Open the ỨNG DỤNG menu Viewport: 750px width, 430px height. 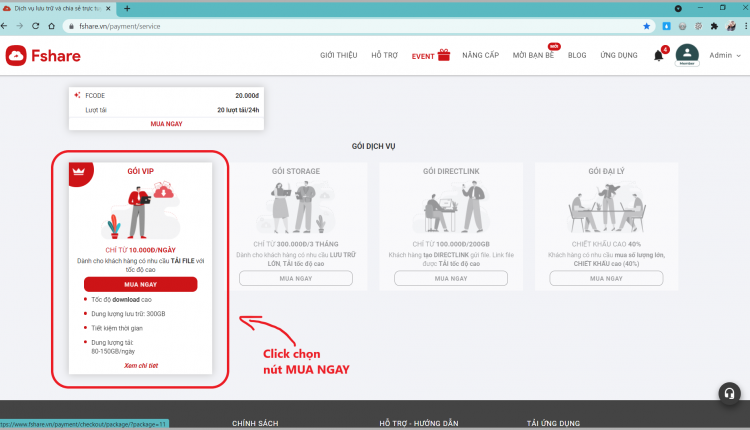619,55
